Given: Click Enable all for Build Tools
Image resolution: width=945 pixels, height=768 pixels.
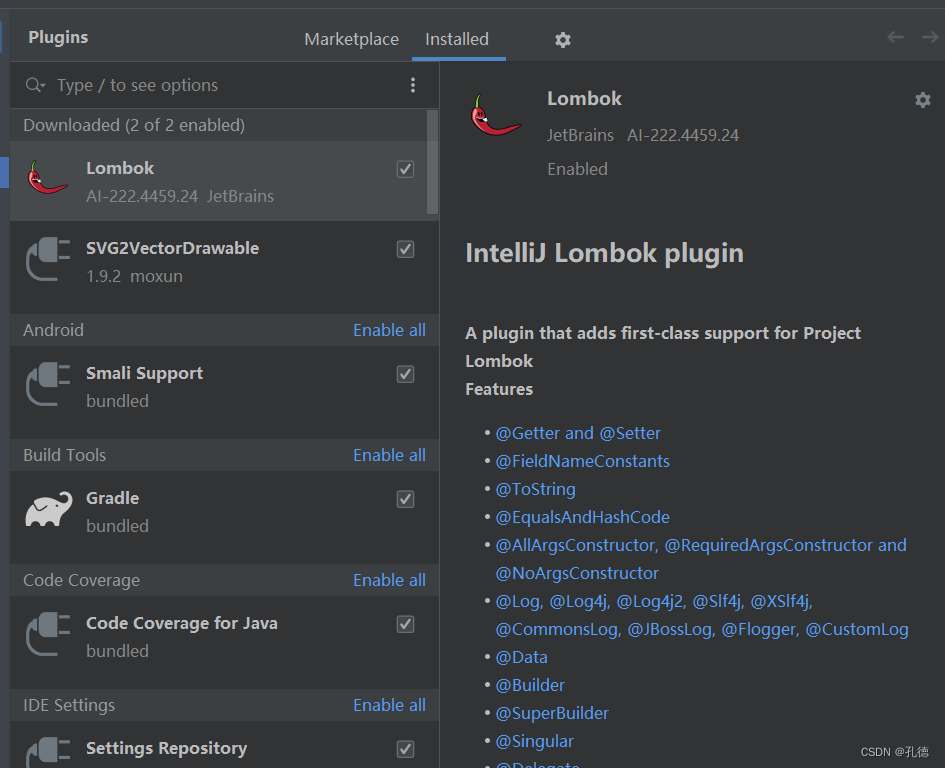Looking at the screenshot, I should [389, 455].
